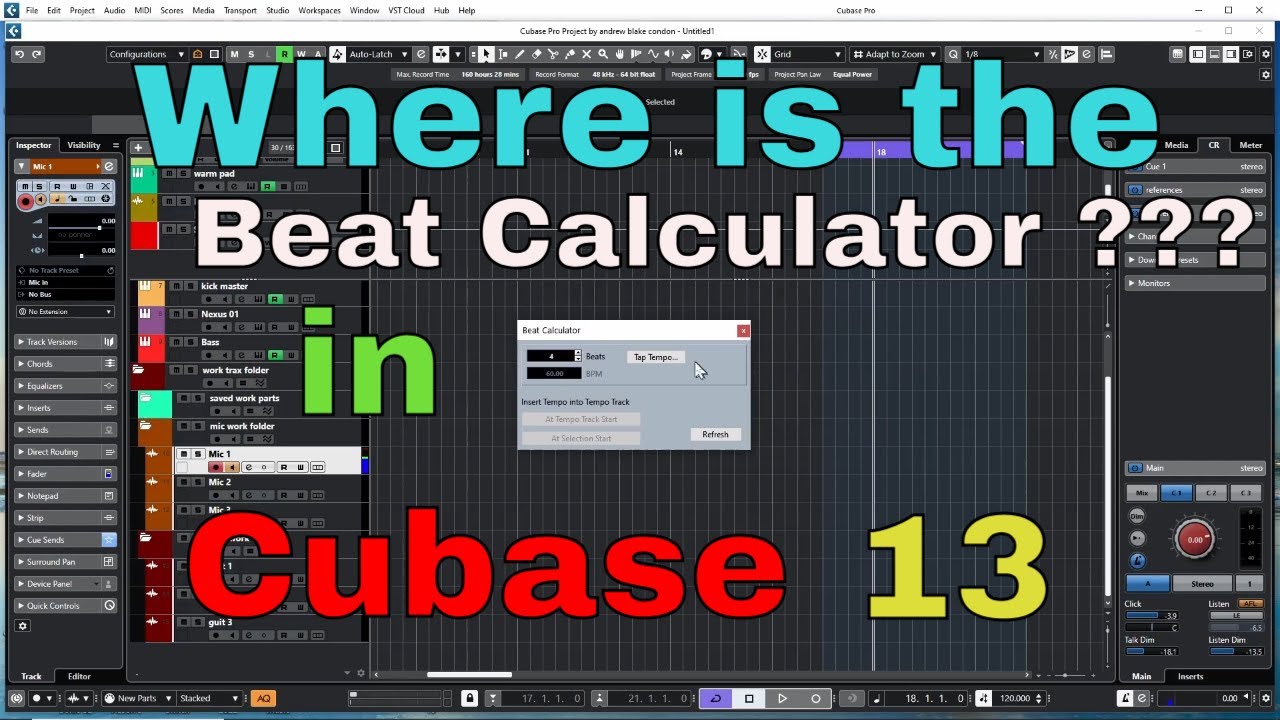The height and width of the screenshot is (720, 1280).
Task: Toggle the Cycle loop button in transport
Action: click(716, 698)
